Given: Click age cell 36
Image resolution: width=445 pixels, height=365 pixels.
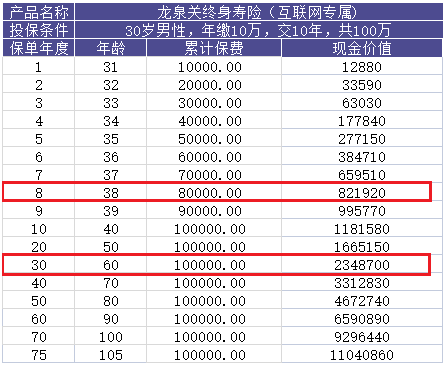Looking at the screenshot, I should point(111,157).
